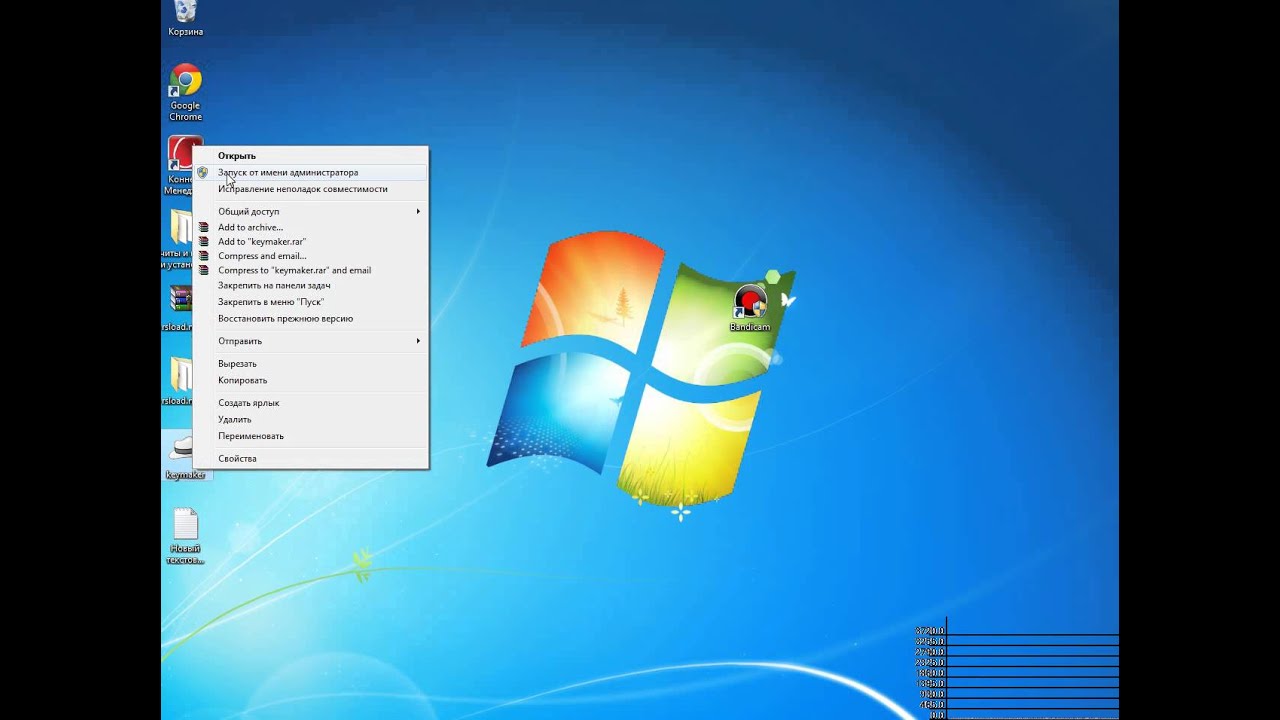This screenshot has height=720, width=1280.
Task: Click Удалить in the context menu
Action: coord(311,420)
